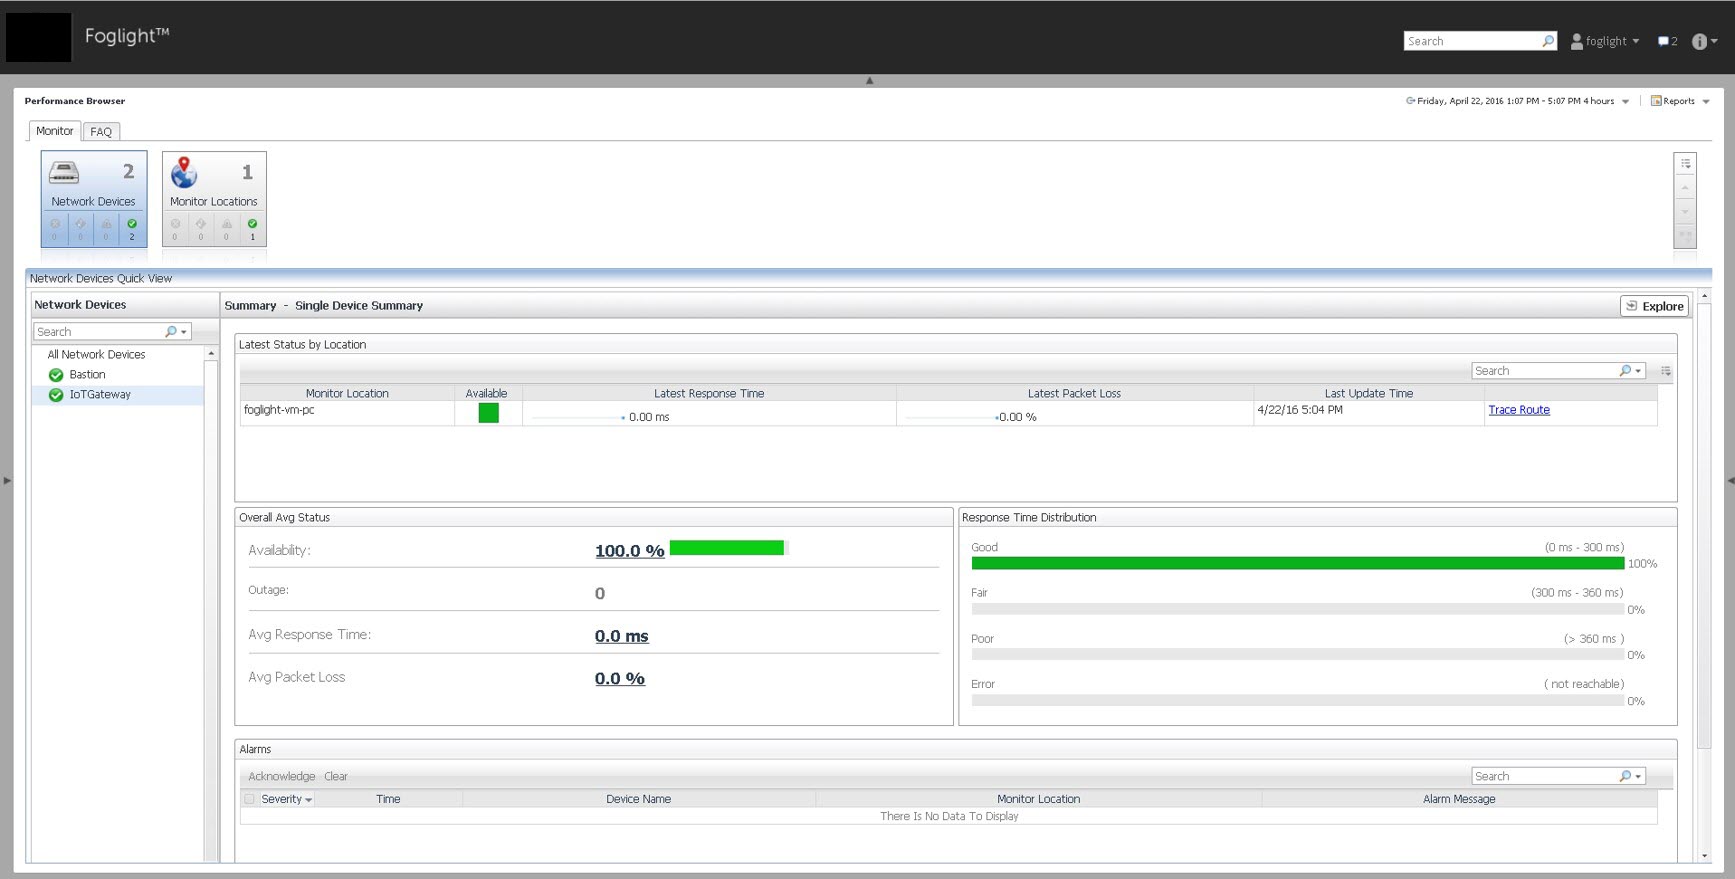Select the Network Devices tile icon
This screenshot has width=1735, height=879.
point(64,172)
